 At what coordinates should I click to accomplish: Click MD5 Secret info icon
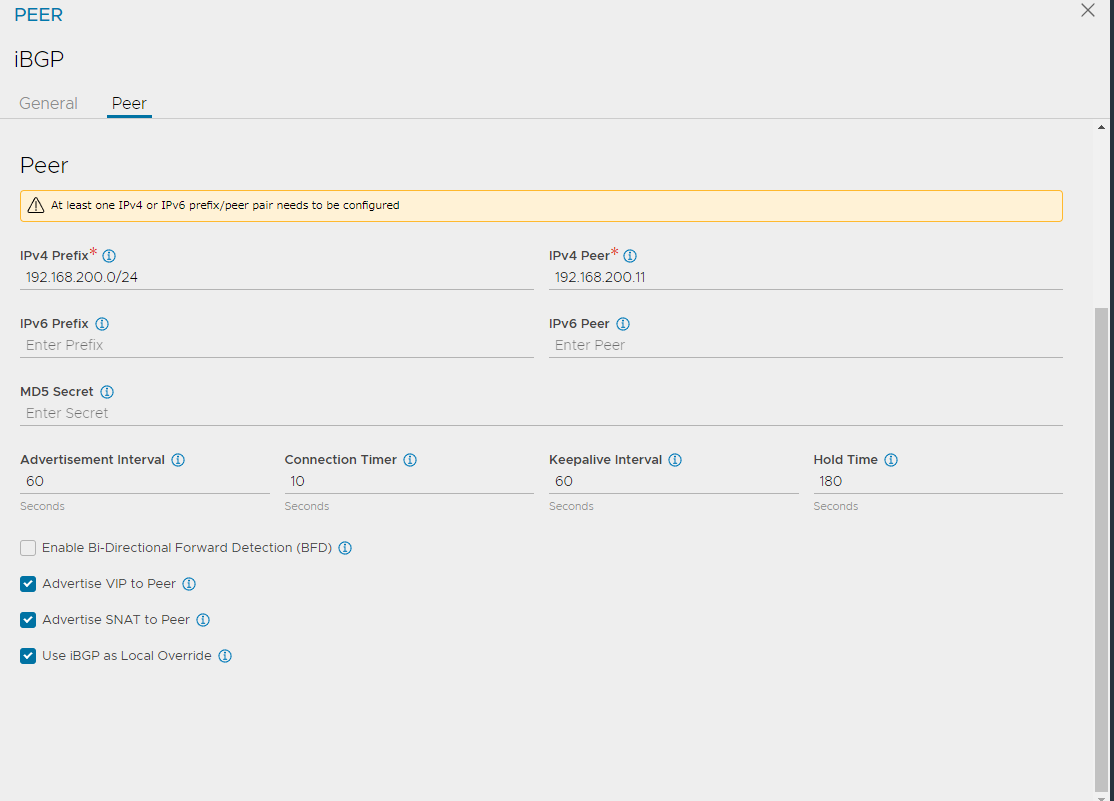click(x=107, y=392)
